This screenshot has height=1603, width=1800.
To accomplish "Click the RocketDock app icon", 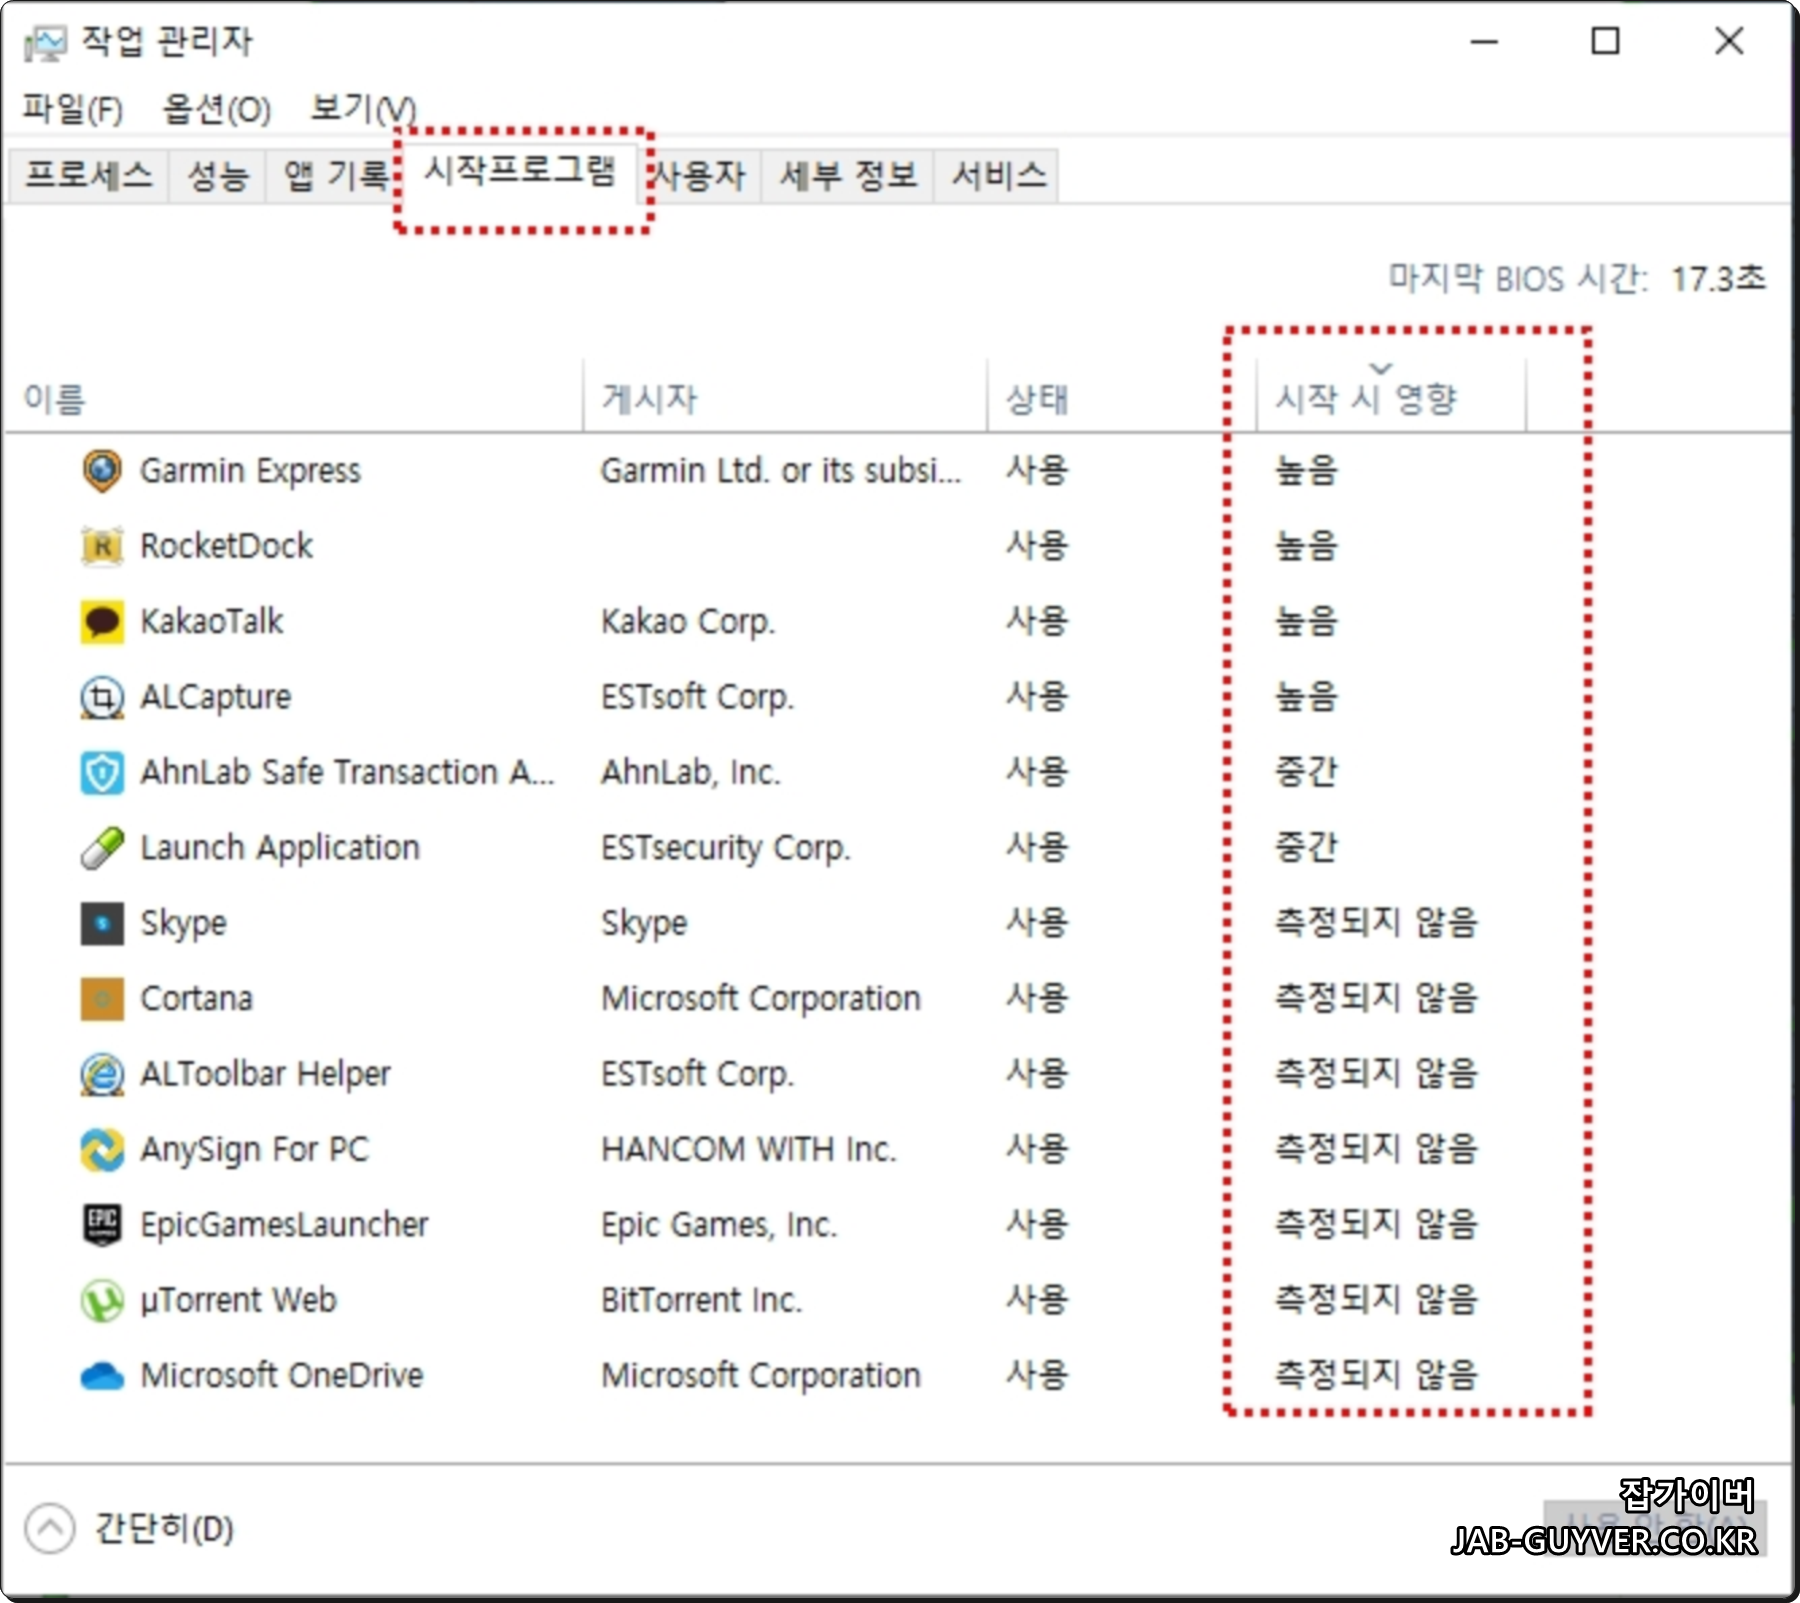I will [x=102, y=546].
